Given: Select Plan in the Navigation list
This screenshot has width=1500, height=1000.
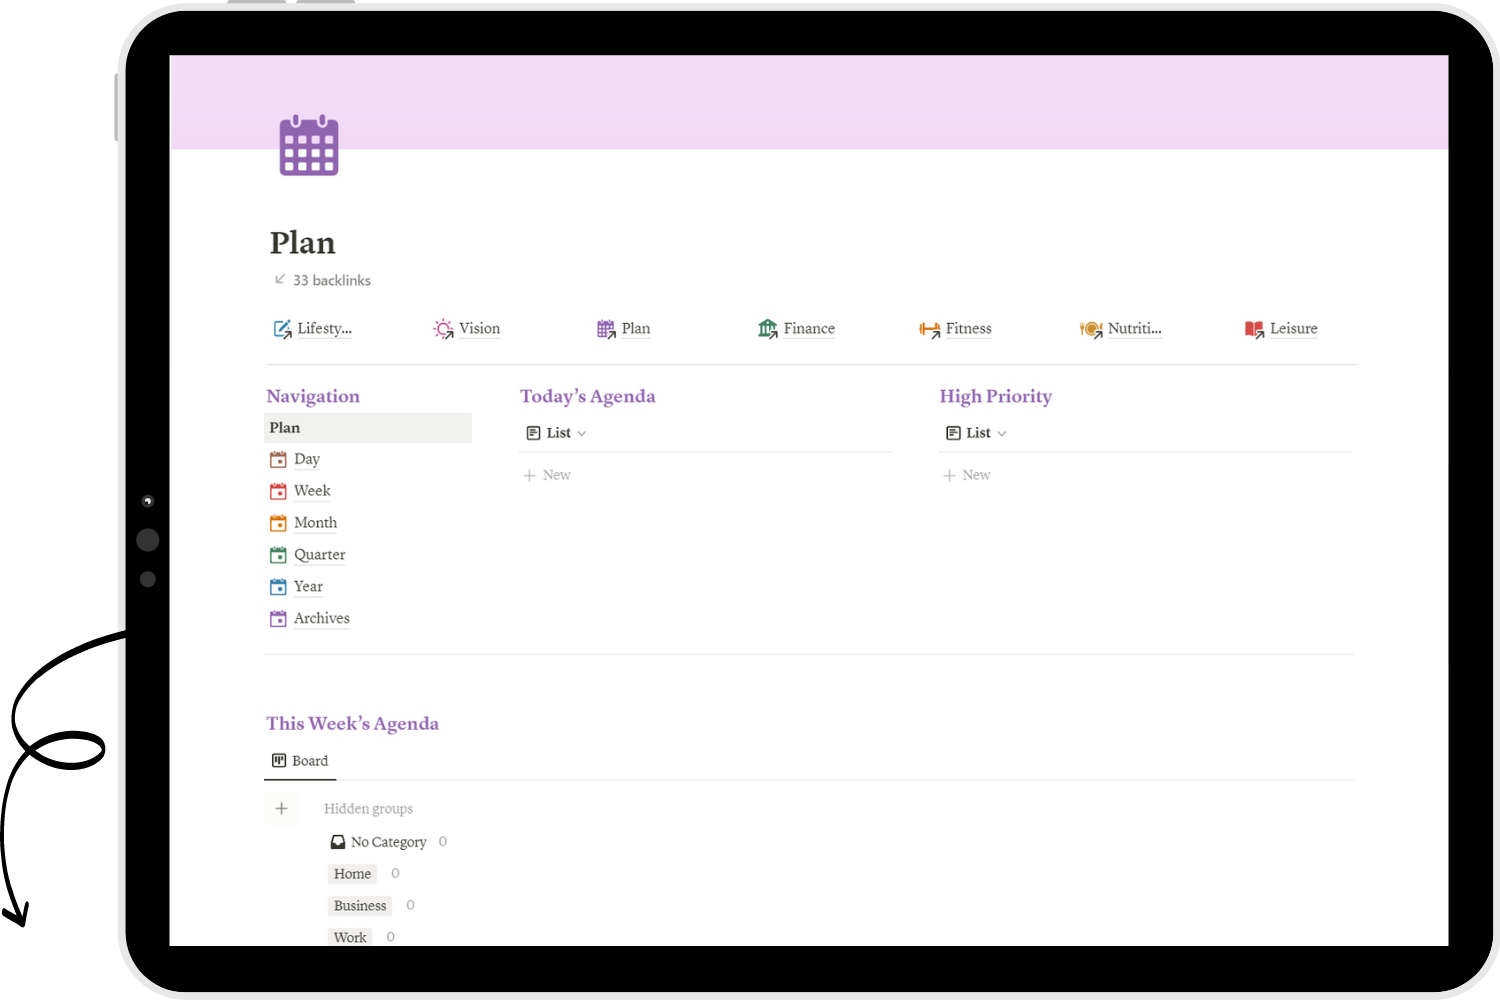Looking at the screenshot, I should 368,428.
